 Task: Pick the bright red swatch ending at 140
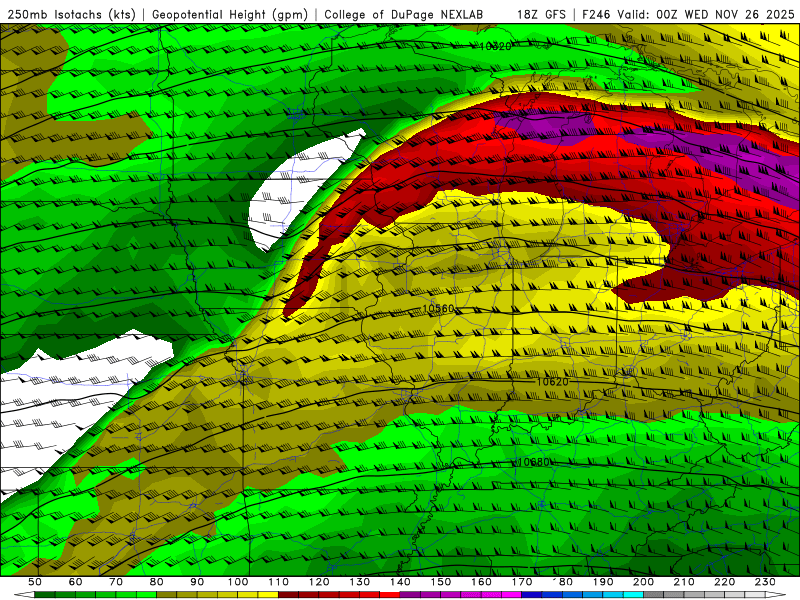point(390,594)
